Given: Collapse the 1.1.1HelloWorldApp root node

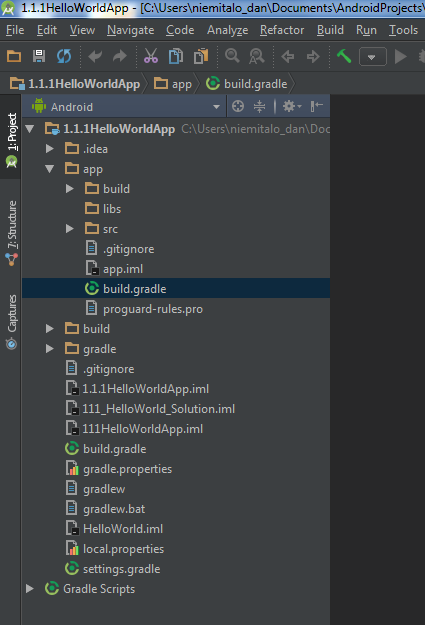Looking at the screenshot, I should click(x=30, y=129).
